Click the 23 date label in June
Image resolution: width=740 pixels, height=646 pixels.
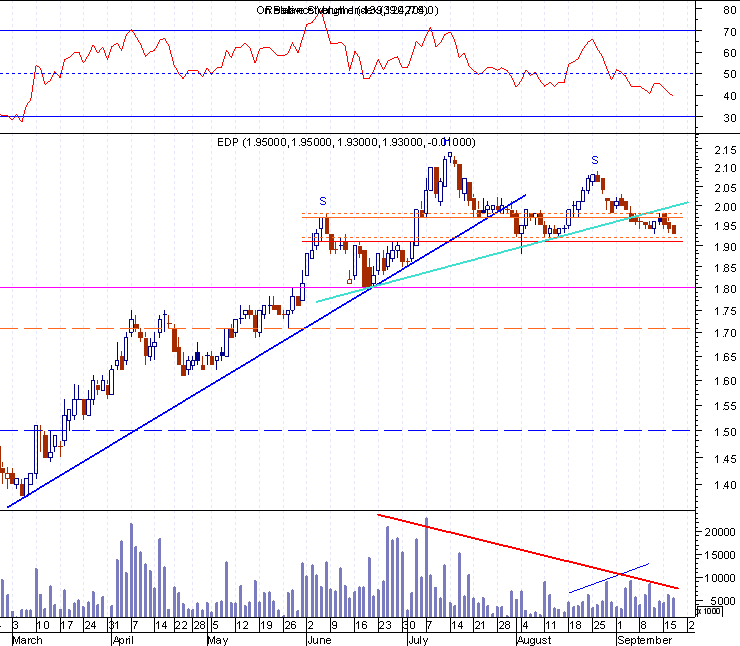tap(385, 625)
